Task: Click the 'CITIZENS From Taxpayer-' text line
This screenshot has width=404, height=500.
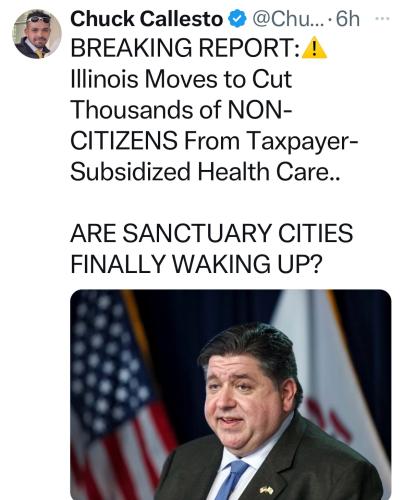Action: (215, 141)
